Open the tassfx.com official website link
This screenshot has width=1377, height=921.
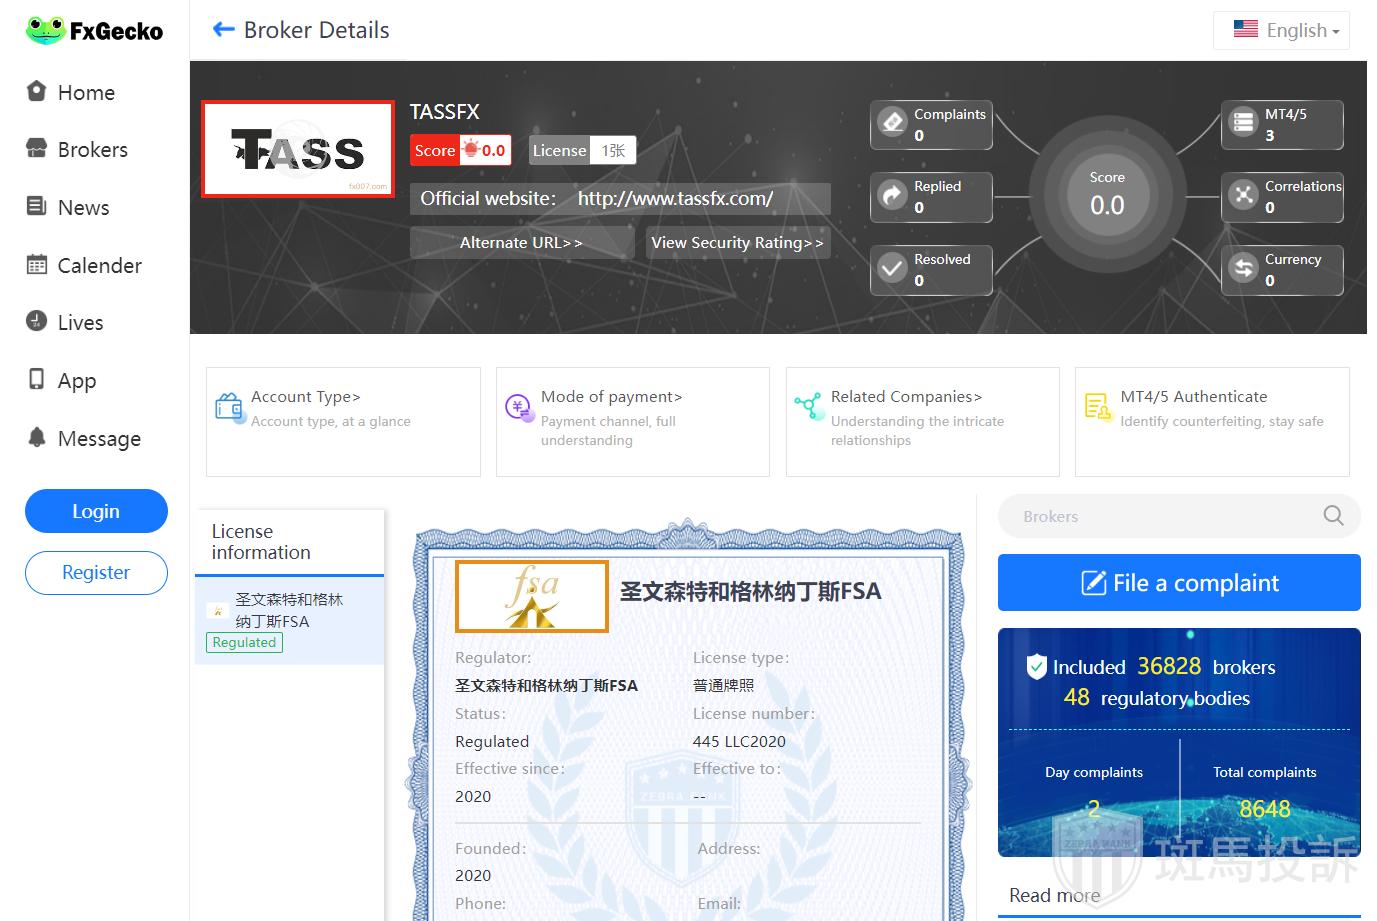pyautogui.click(x=675, y=198)
